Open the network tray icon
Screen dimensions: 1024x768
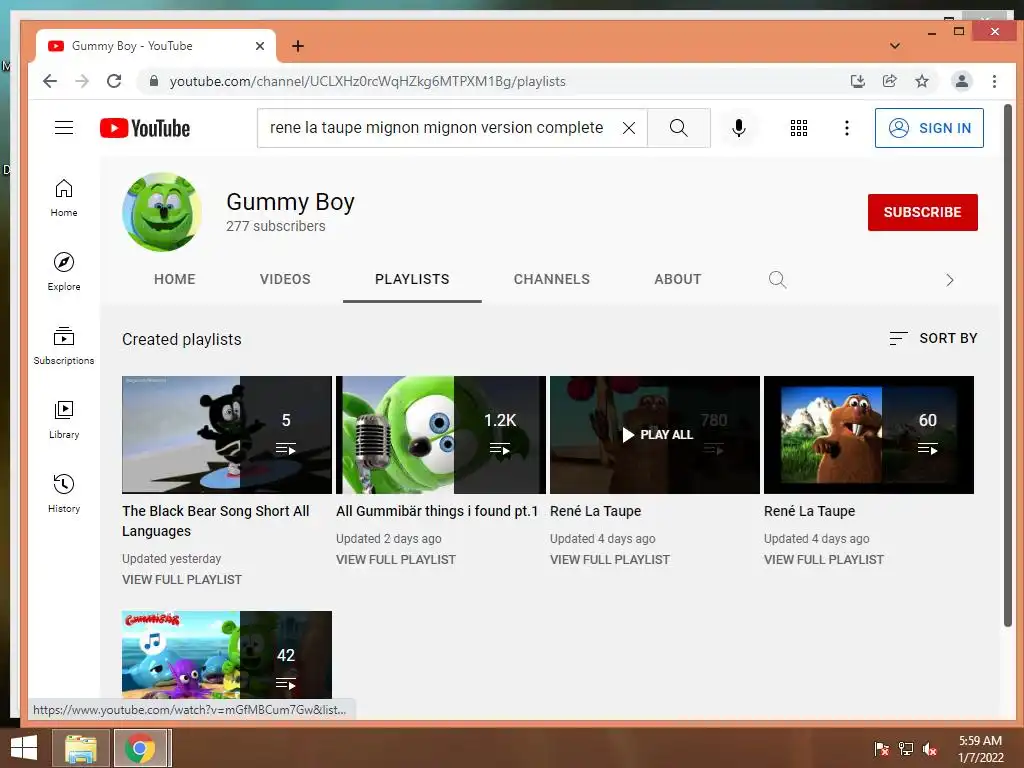[906, 749]
